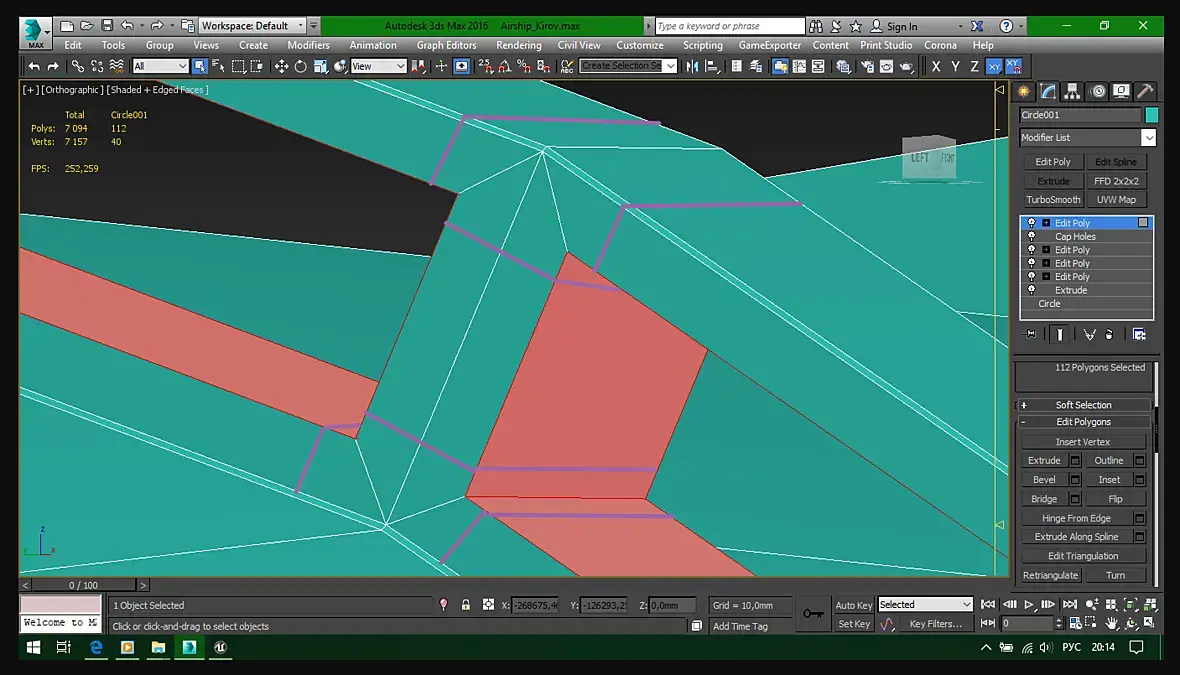This screenshot has width=1180, height=675.
Task: Open the Rendering menu
Action: [518, 45]
